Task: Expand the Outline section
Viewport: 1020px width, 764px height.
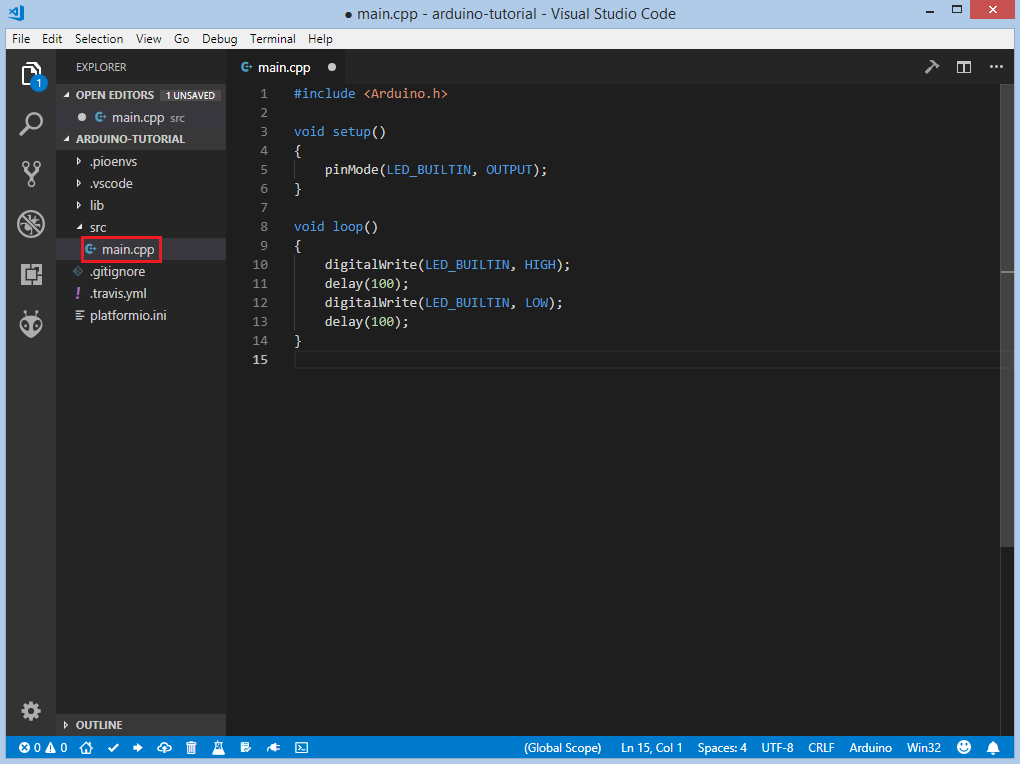Action: tap(67, 725)
